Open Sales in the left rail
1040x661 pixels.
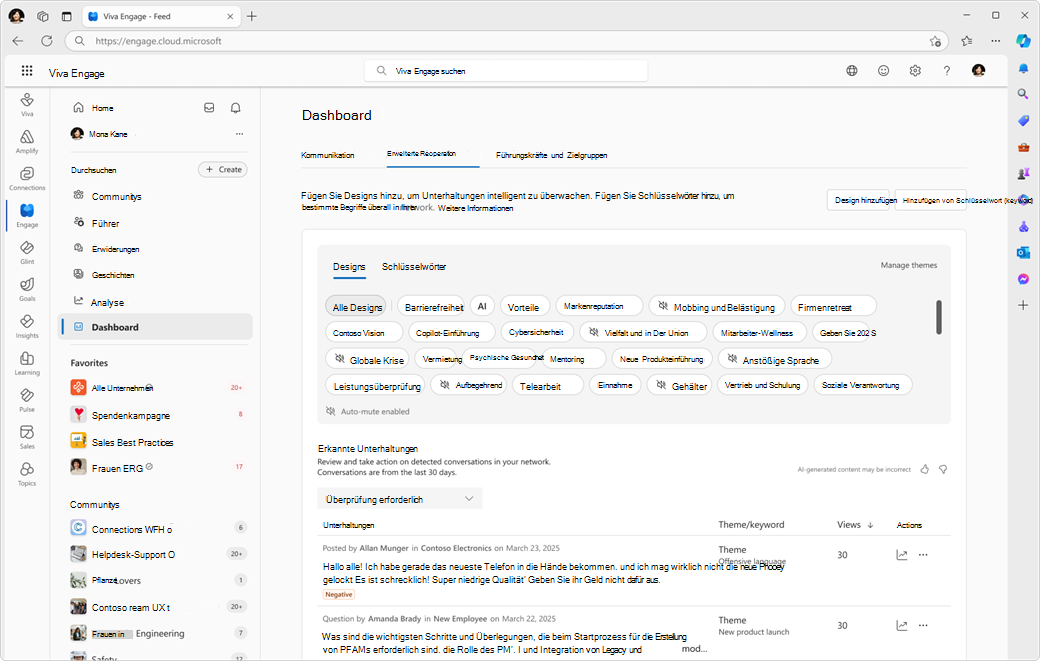point(27,437)
